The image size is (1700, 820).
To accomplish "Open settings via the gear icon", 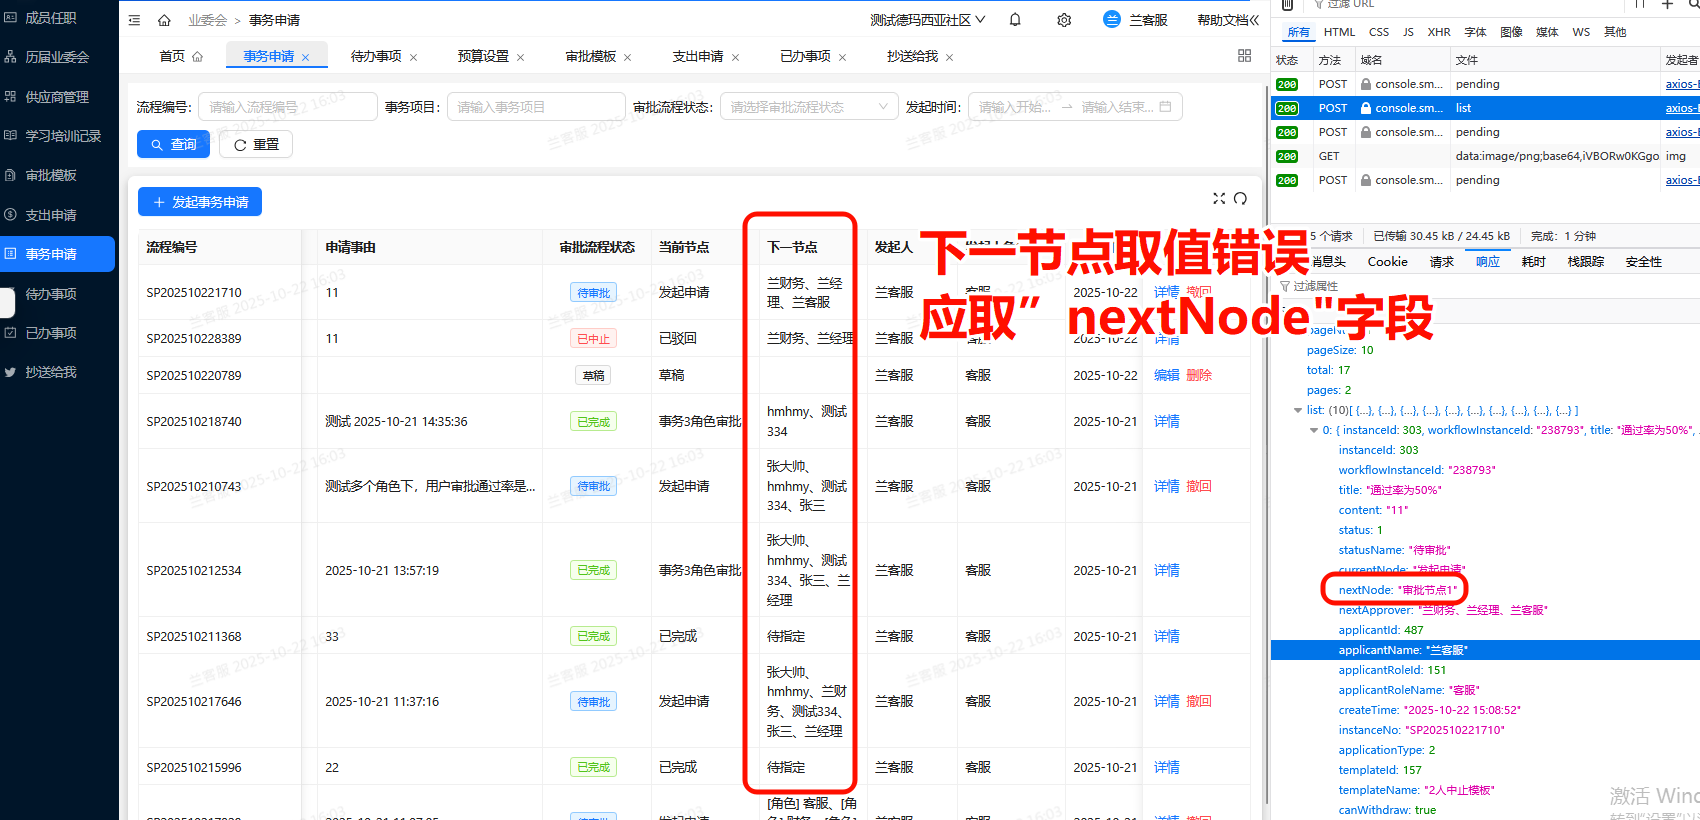I will [1064, 20].
